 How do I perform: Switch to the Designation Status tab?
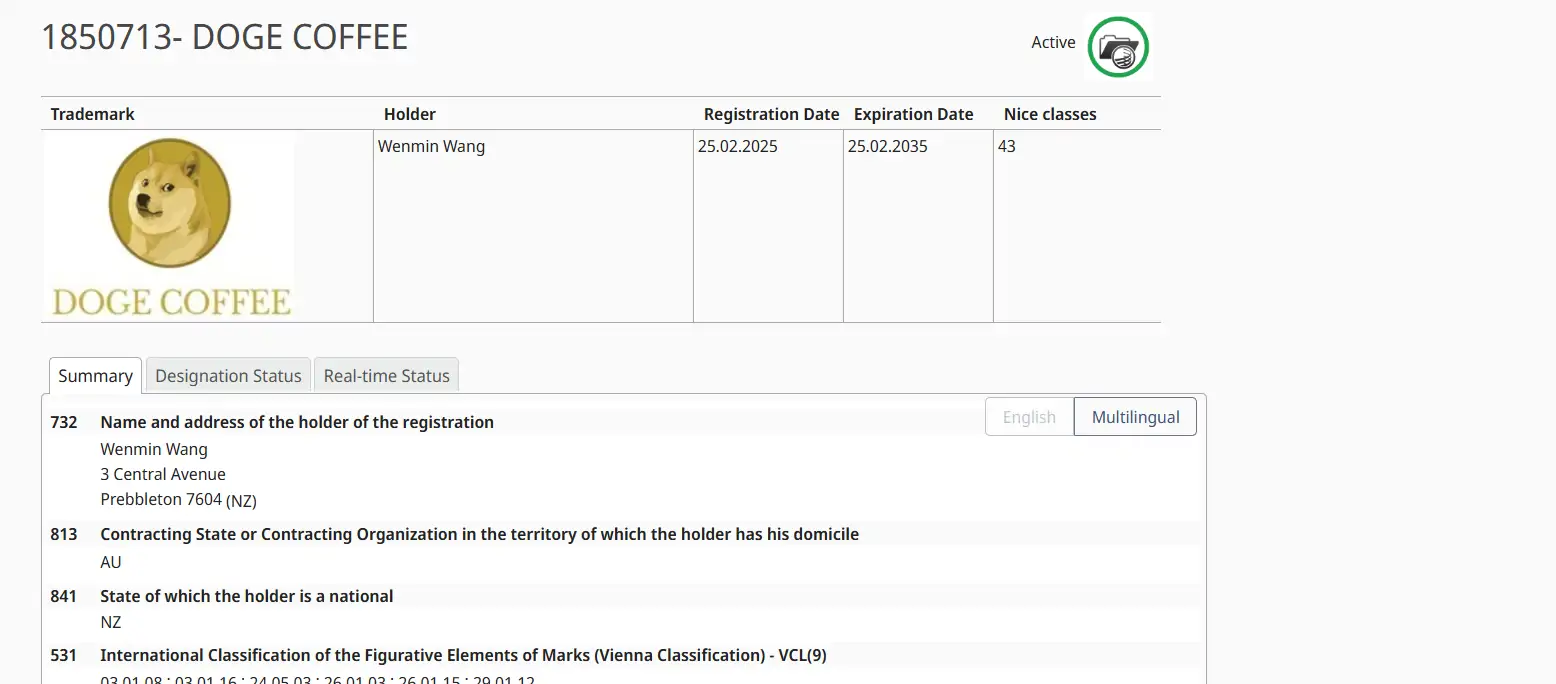click(x=228, y=376)
